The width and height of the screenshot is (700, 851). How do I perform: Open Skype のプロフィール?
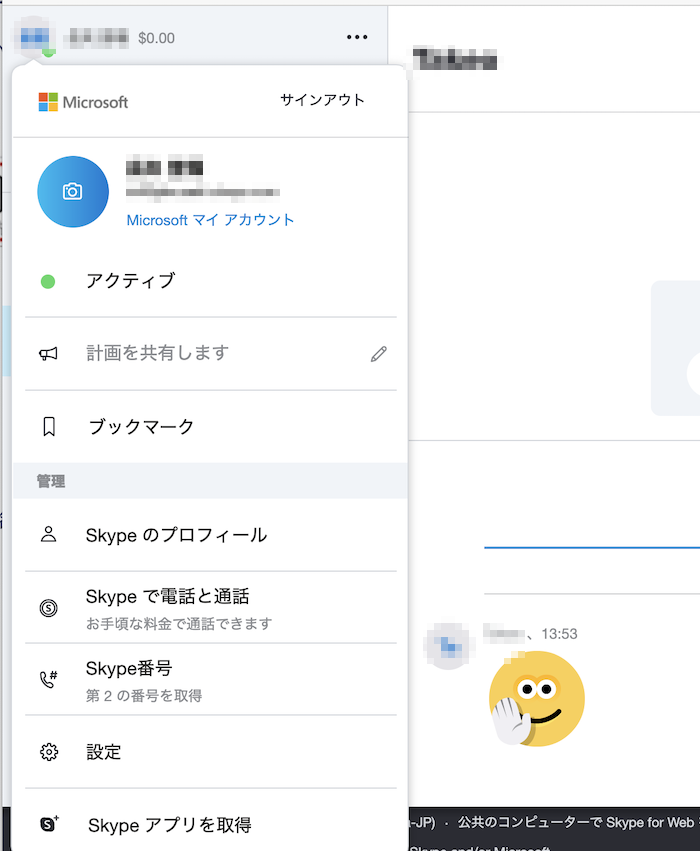pos(211,535)
